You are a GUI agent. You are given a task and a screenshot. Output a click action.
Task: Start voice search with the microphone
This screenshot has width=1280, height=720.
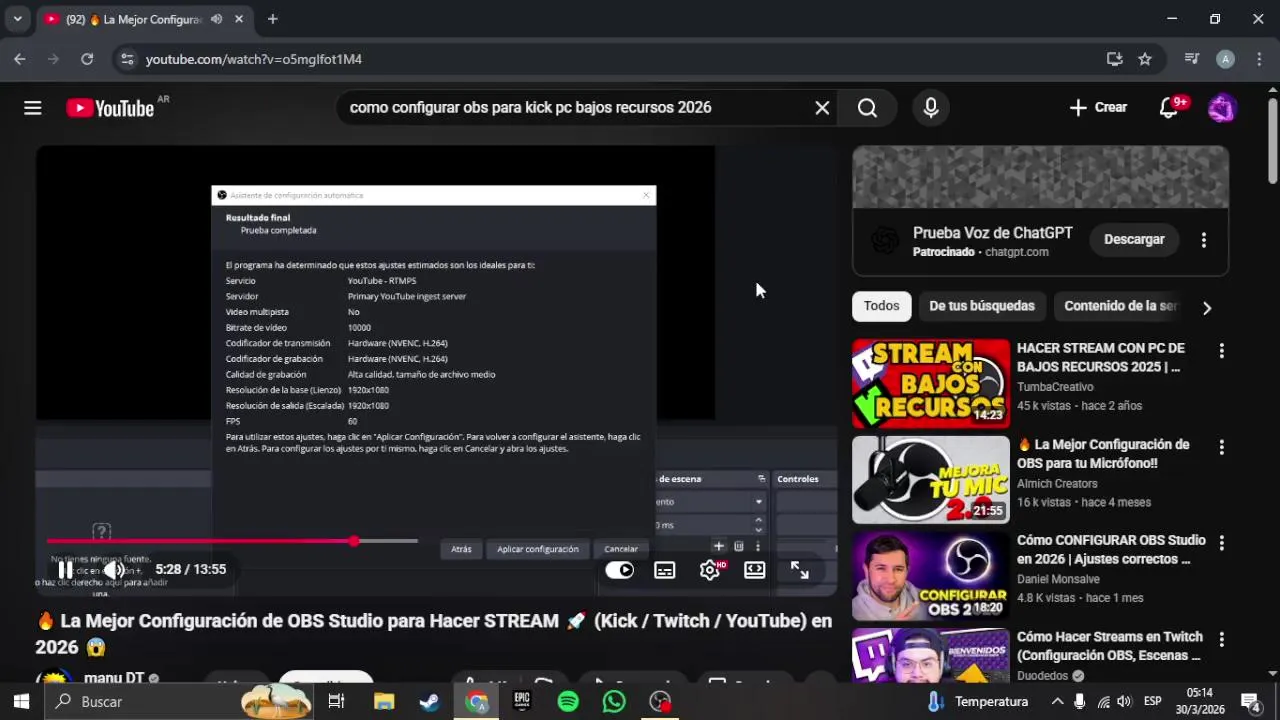(x=931, y=108)
